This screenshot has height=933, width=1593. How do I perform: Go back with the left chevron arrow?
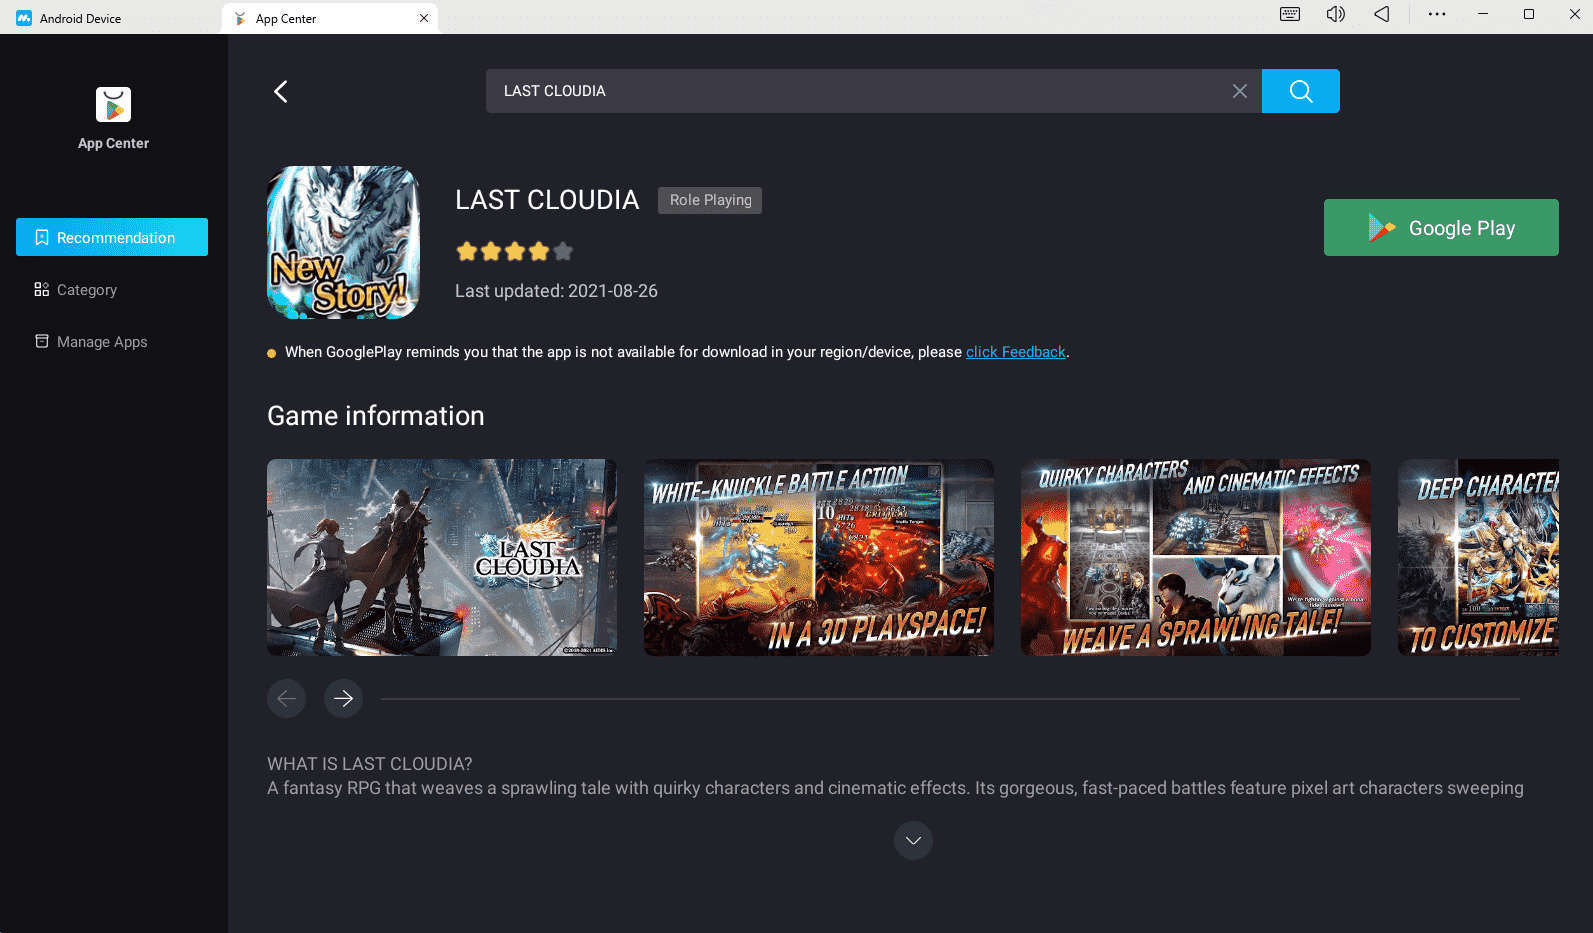point(281,91)
